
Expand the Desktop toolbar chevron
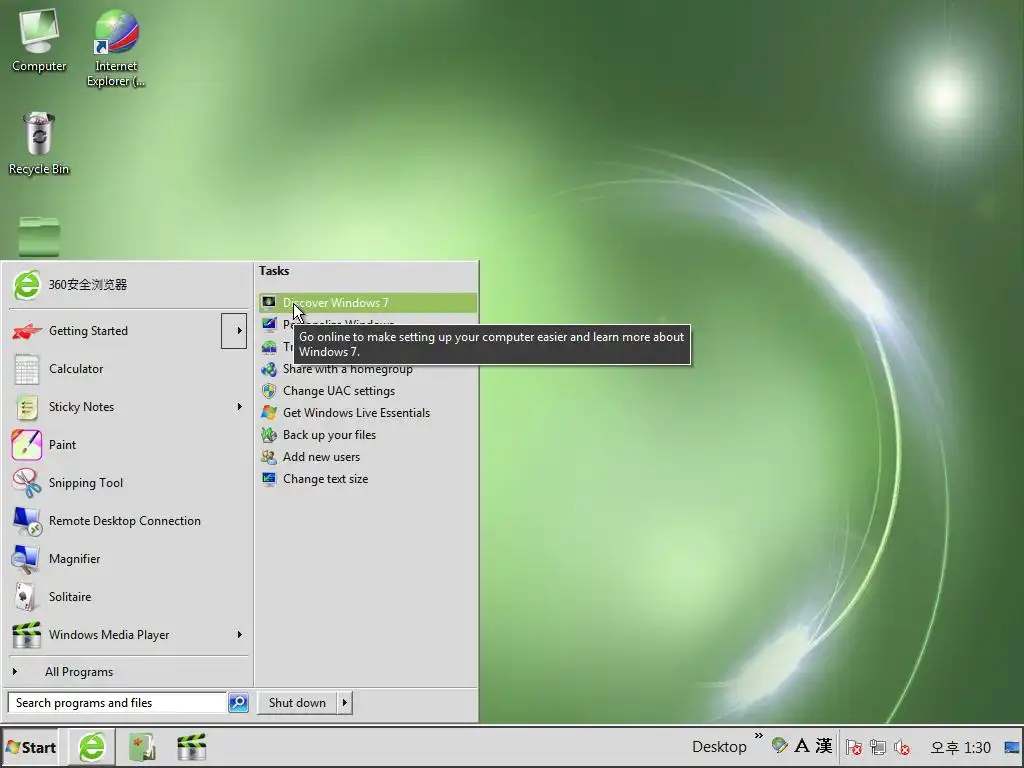pyautogui.click(x=758, y=736)
